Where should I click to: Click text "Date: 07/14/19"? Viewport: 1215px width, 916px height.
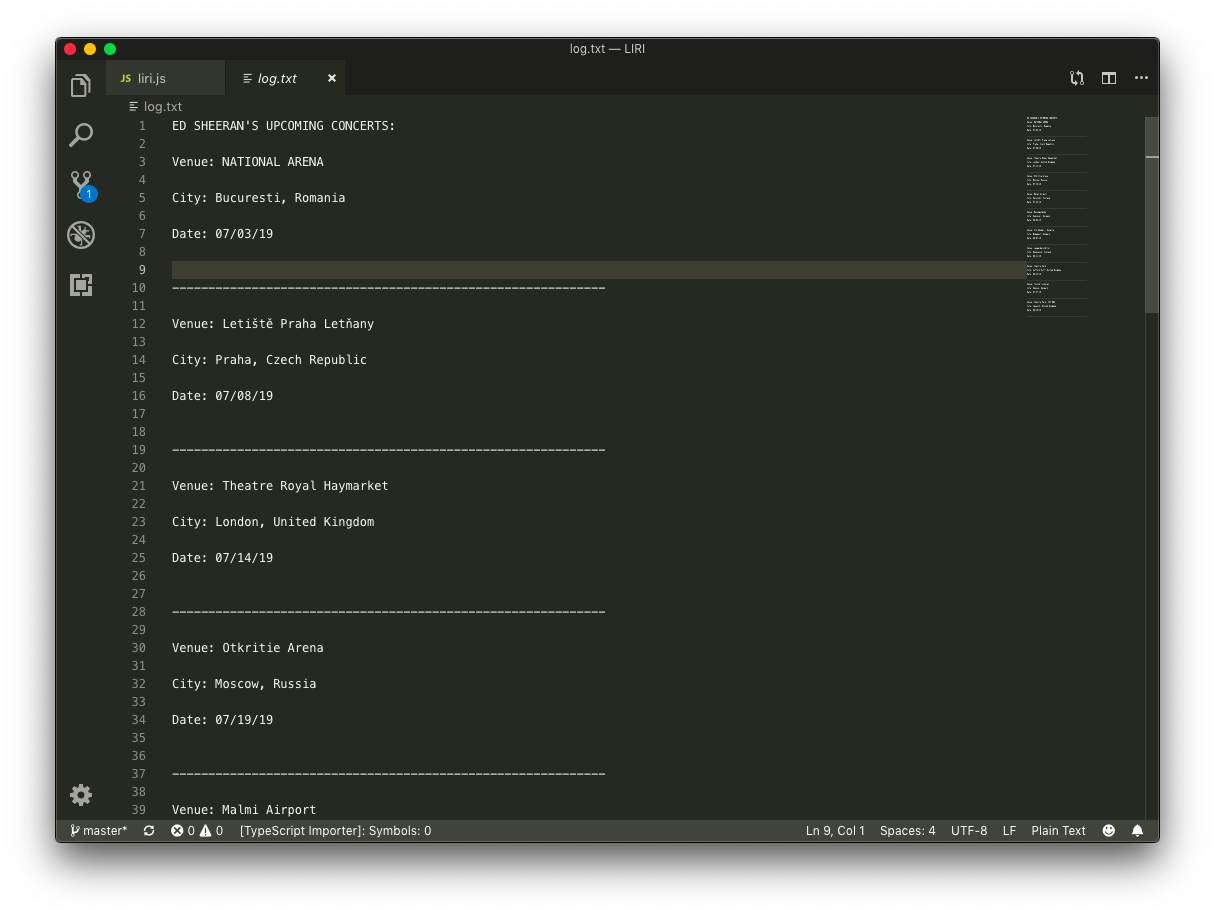[x=222, y=558]
